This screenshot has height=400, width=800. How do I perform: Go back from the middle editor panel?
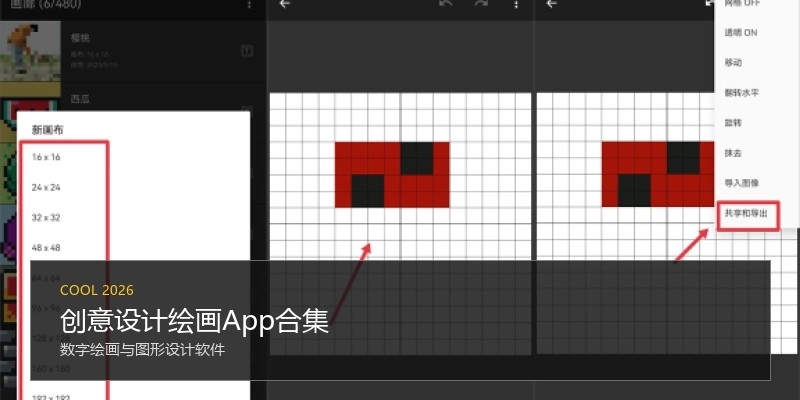pos(285,4)
